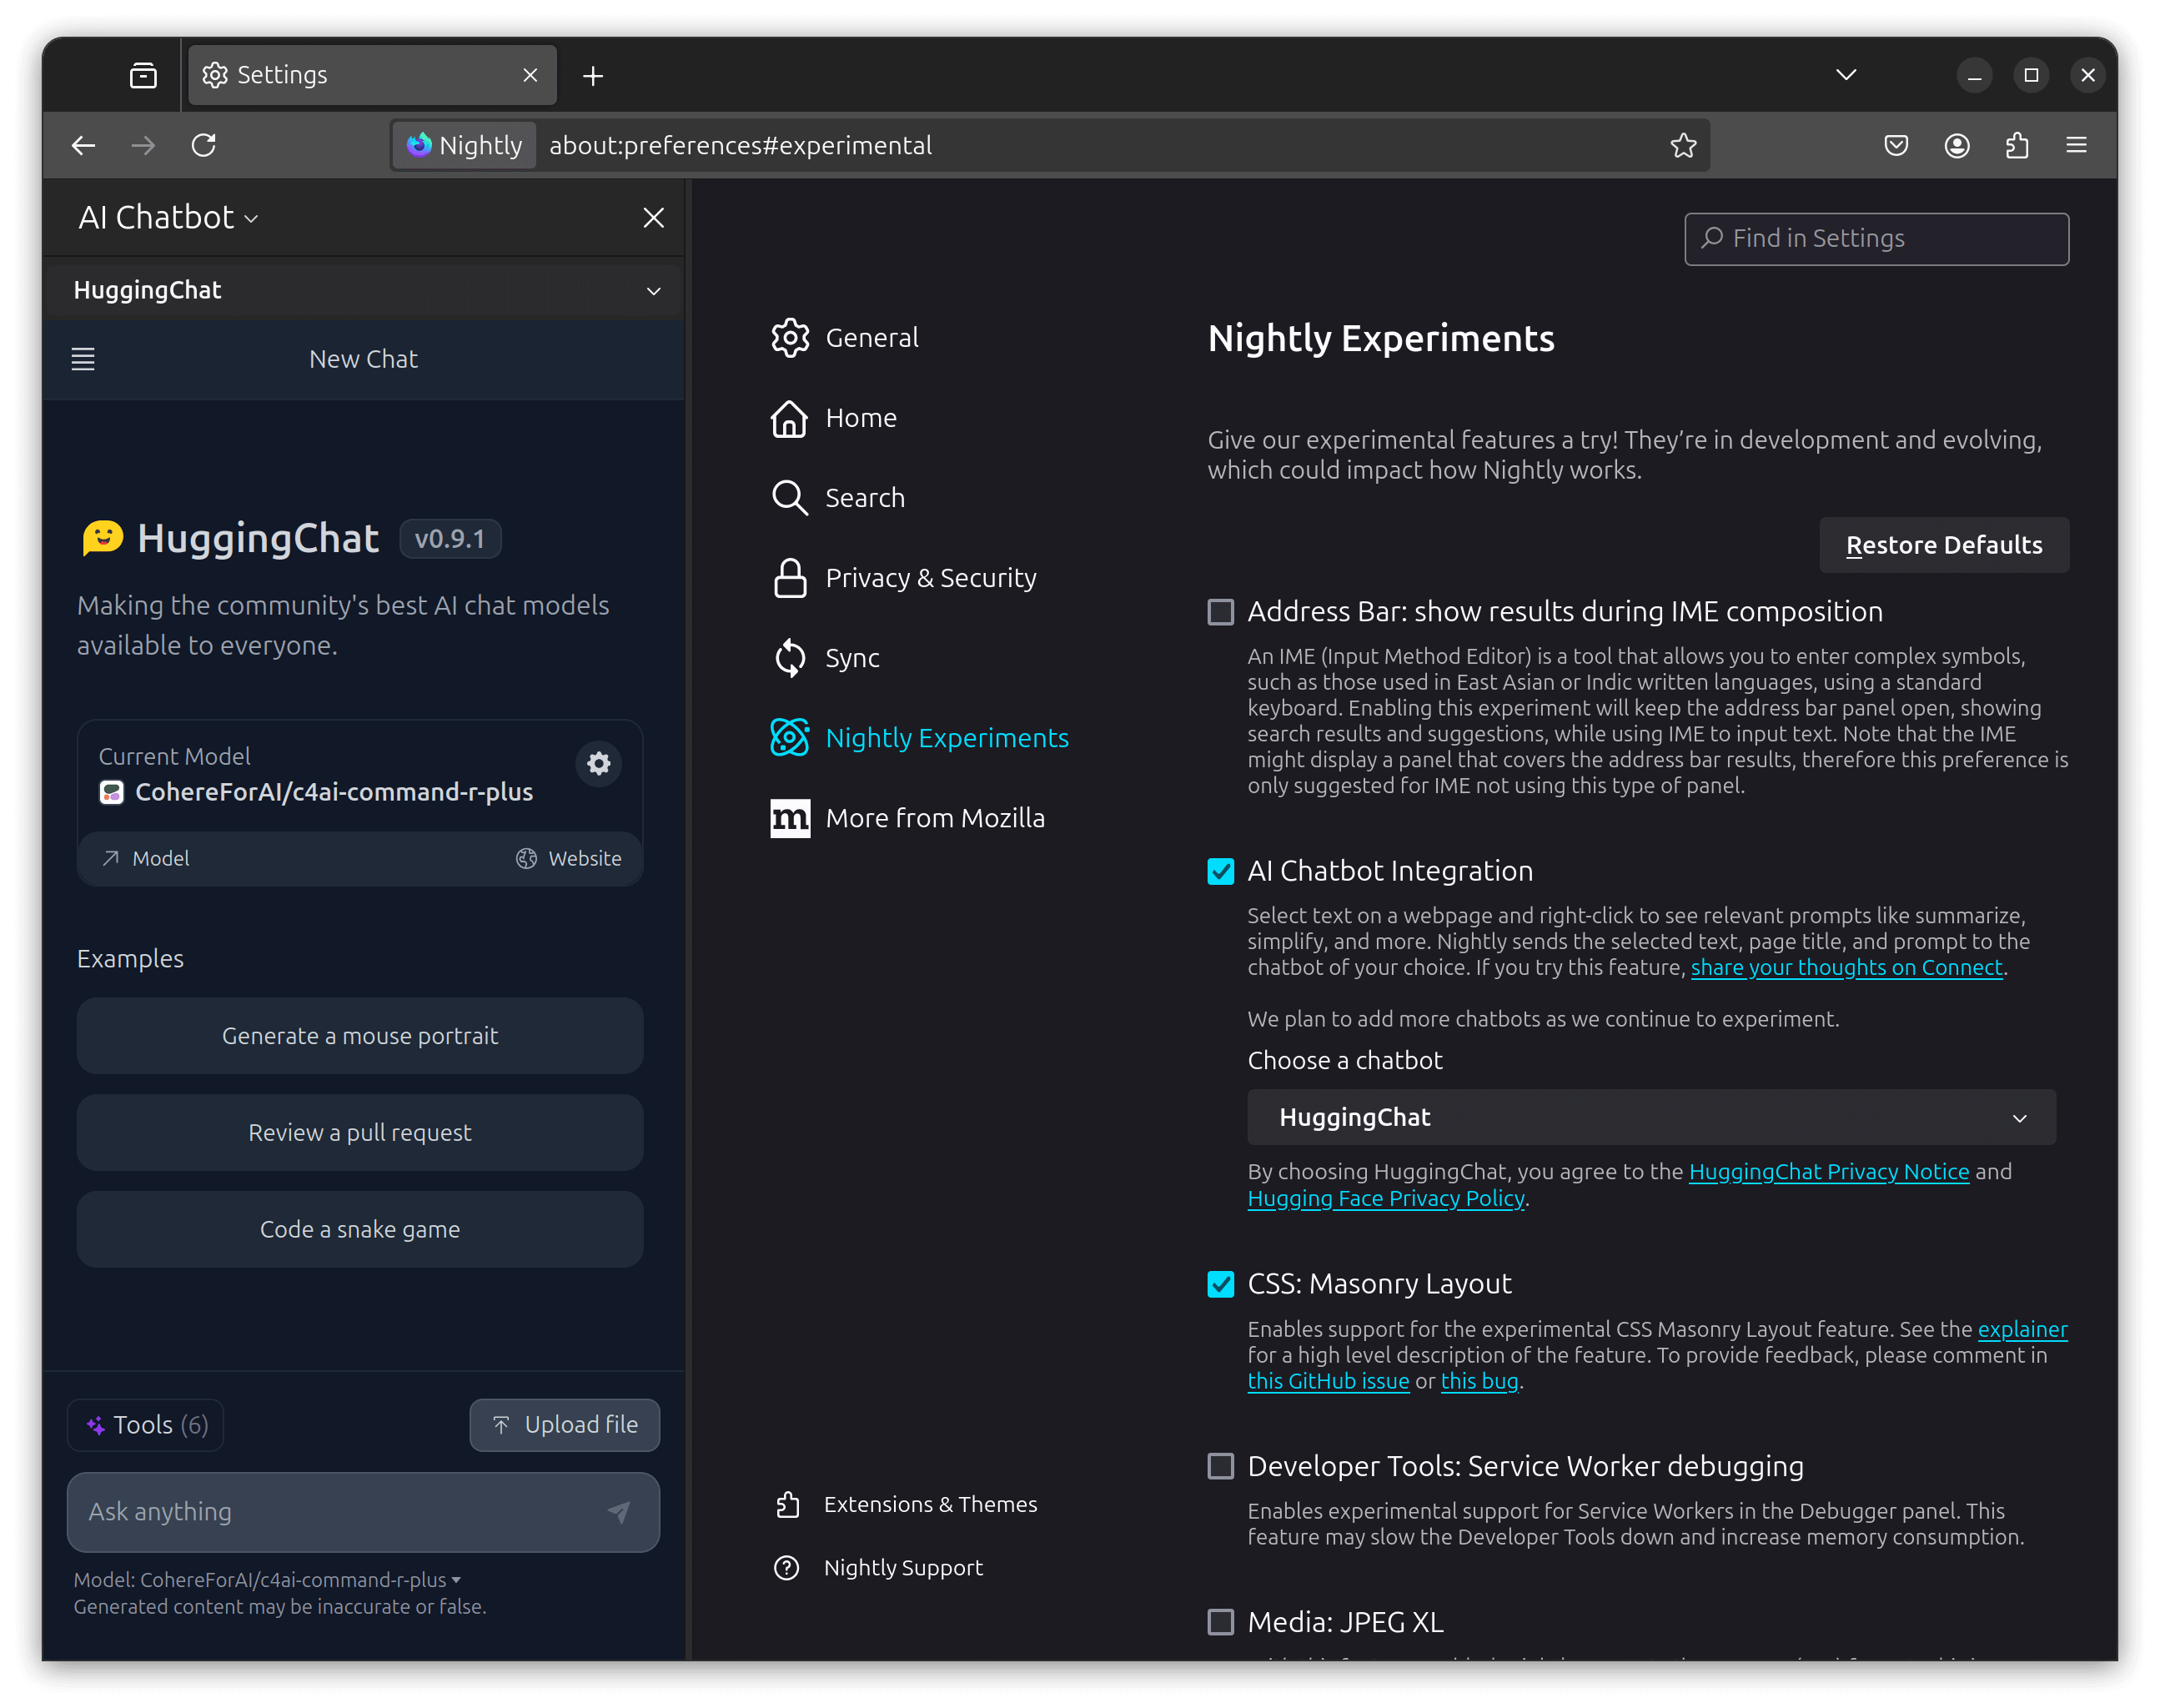Open More from Mozilla section
The image size is (2160, 1708).
pos(934,818)
